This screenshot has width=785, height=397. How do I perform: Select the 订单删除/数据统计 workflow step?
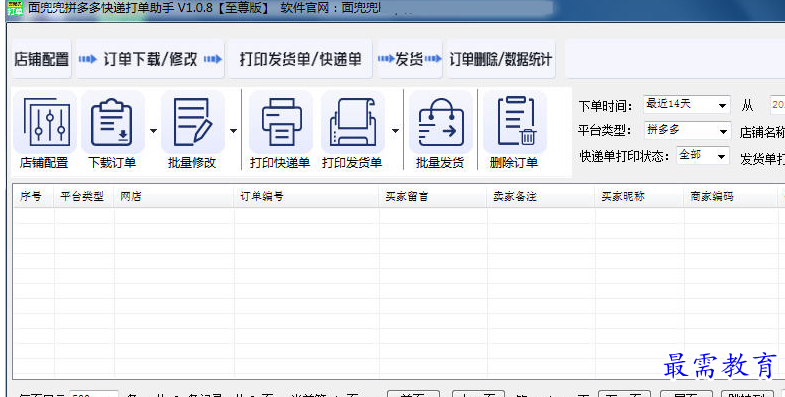(501, 59)
